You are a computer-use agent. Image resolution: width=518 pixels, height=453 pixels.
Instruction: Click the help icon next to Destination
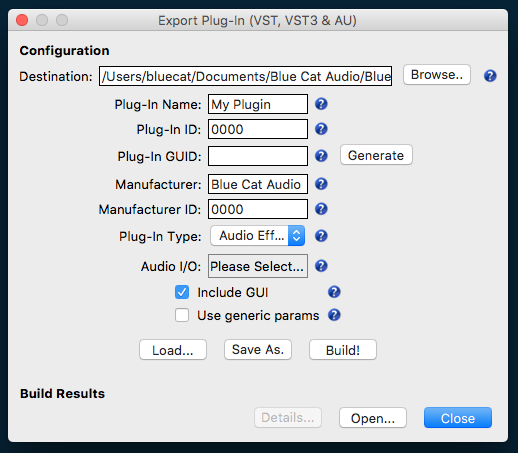pyautogui.click(x=490, y=76)
